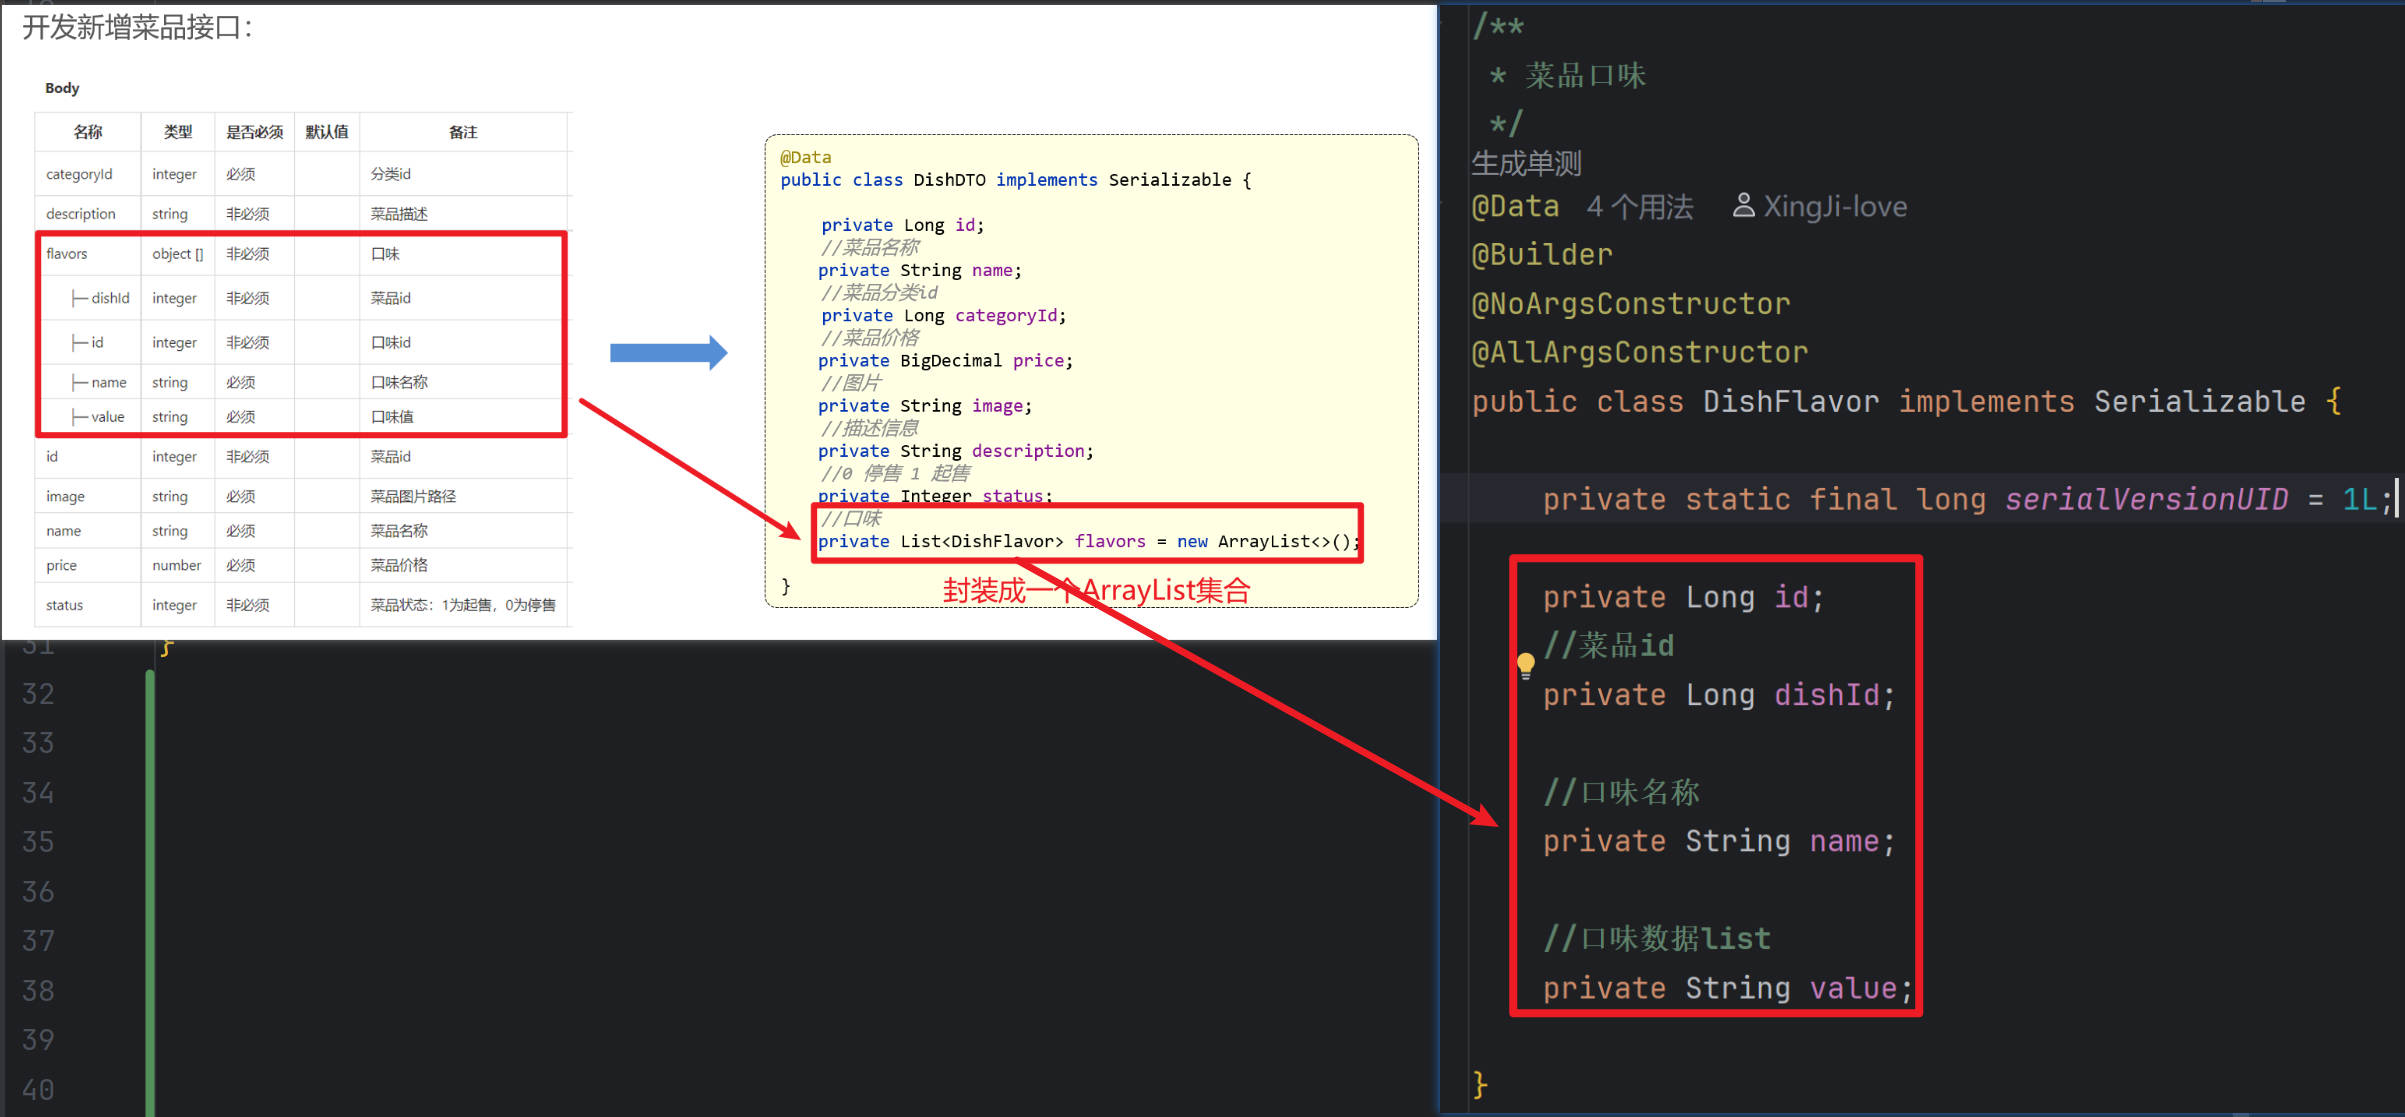The width and height of the screenshot is (2405, 1117).
Task: Click the 默认值 column header
Action: coord(327,132)
